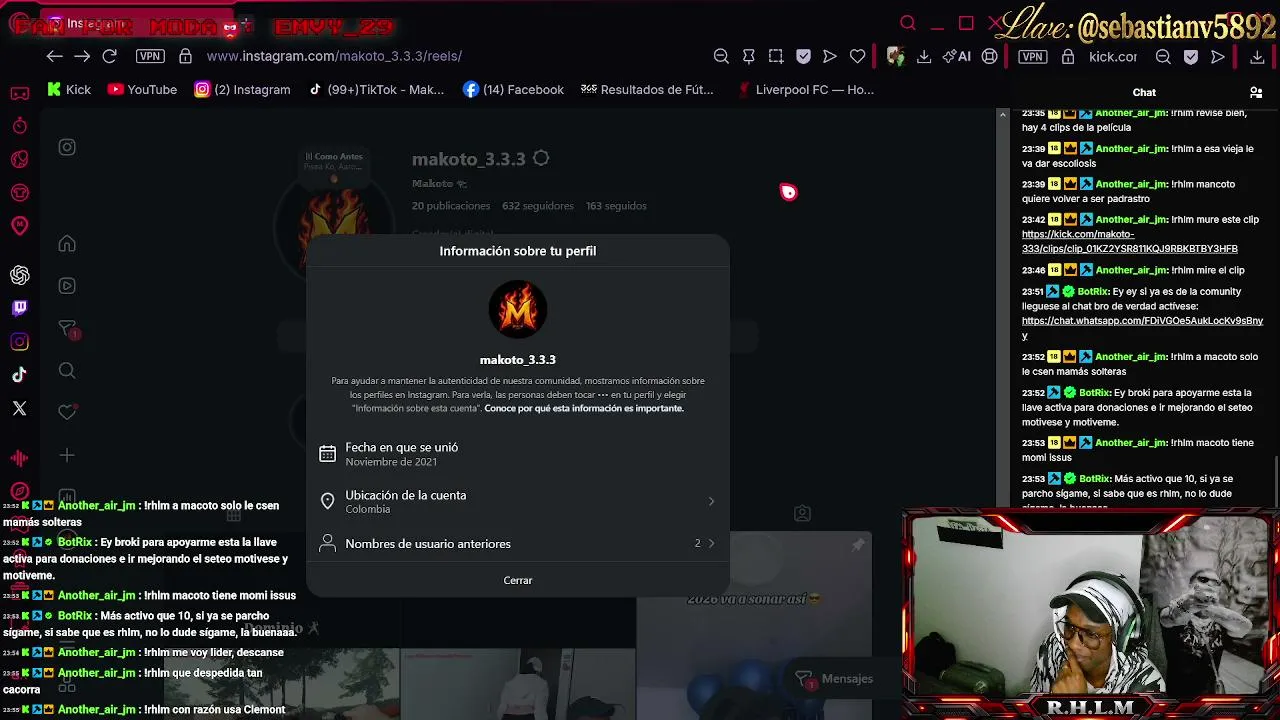Expand the 'Ubicación de la cuenta' row

(x=518, y=501)
